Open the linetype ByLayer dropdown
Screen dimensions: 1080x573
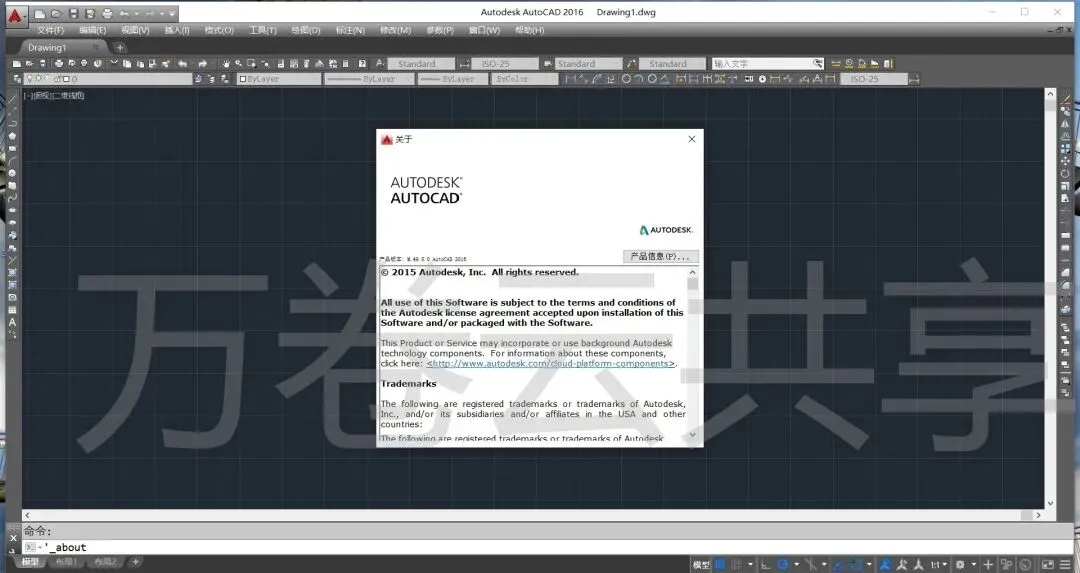pyautogui.click(x=369, y=79)
